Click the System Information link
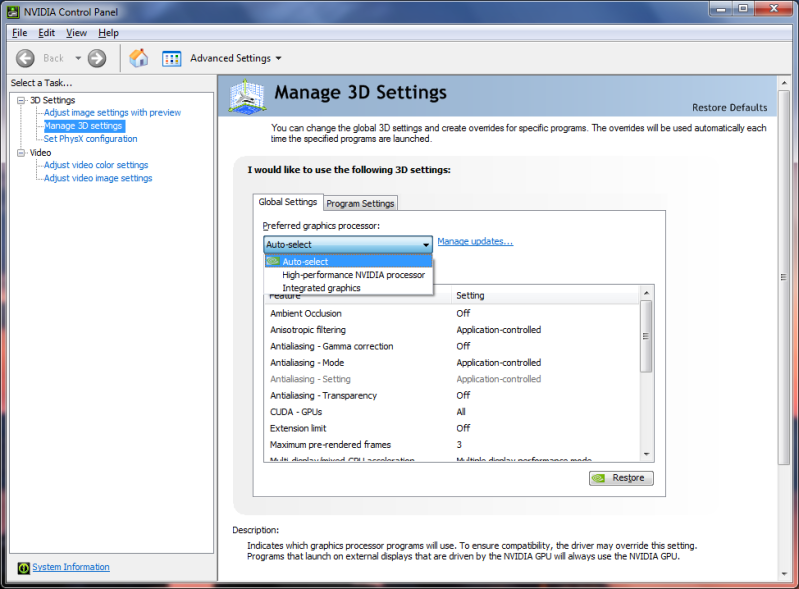The height and width of the screenshot is (589, 799). (x=71, y=567)
